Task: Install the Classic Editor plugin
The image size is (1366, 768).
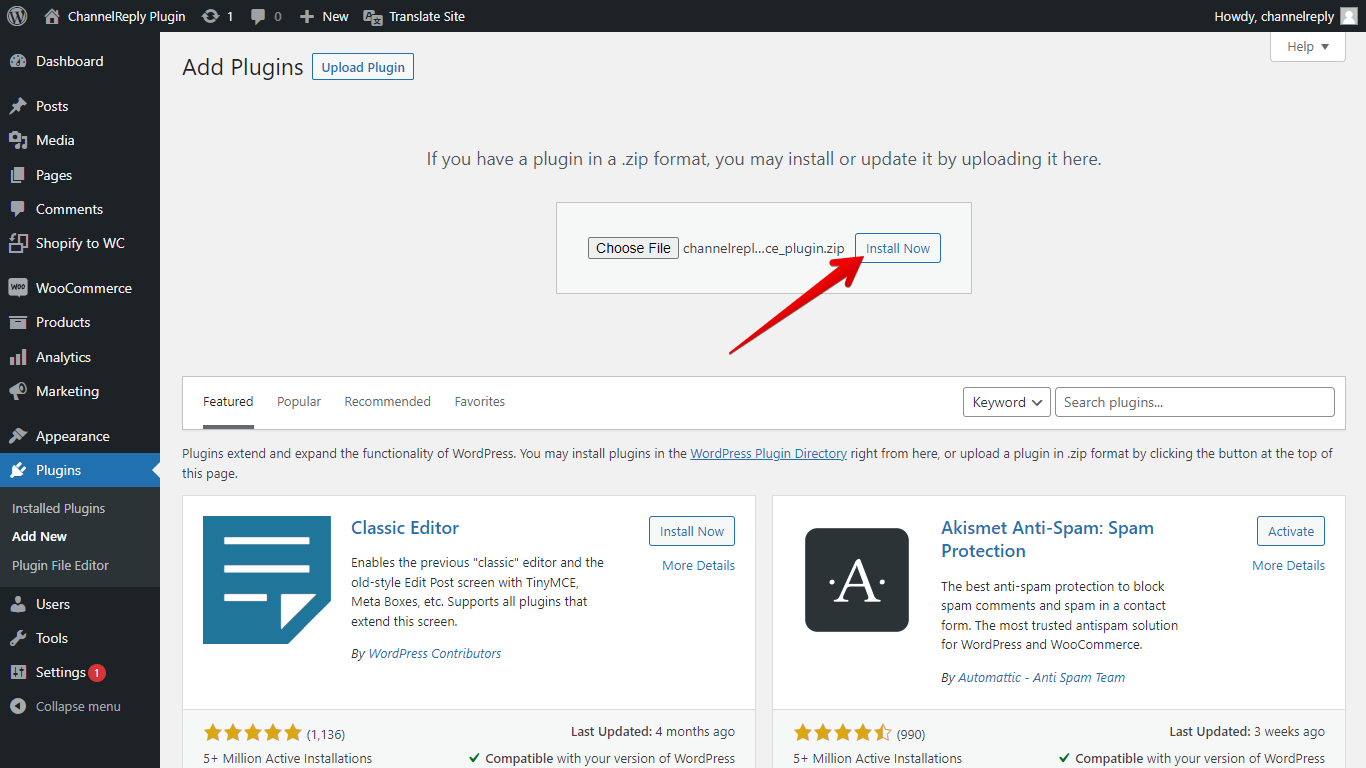Action: [692, 531]
